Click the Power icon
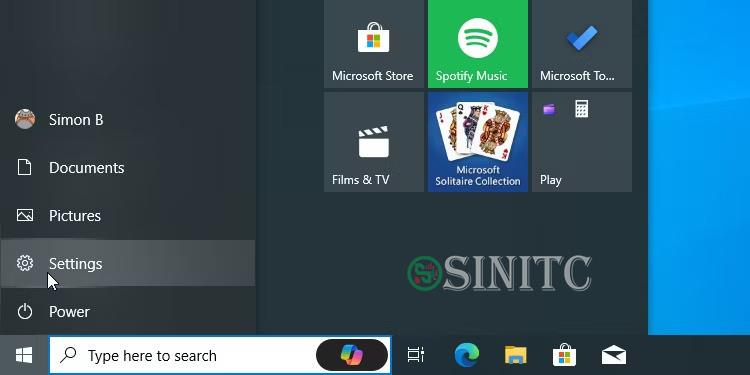Screen dimensions: 750x375 point(25,311)
